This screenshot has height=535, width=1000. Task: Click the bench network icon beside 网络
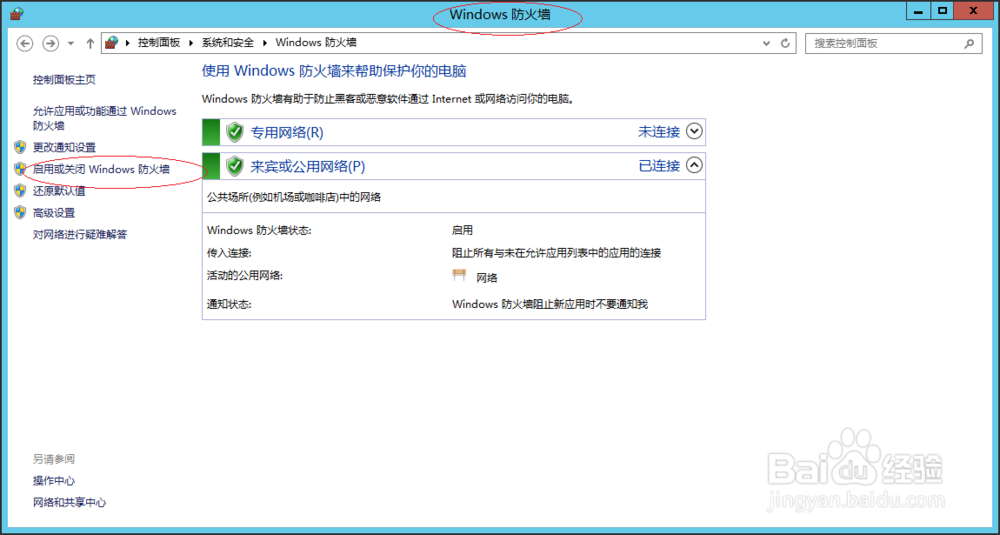click(x=459, y=275)
